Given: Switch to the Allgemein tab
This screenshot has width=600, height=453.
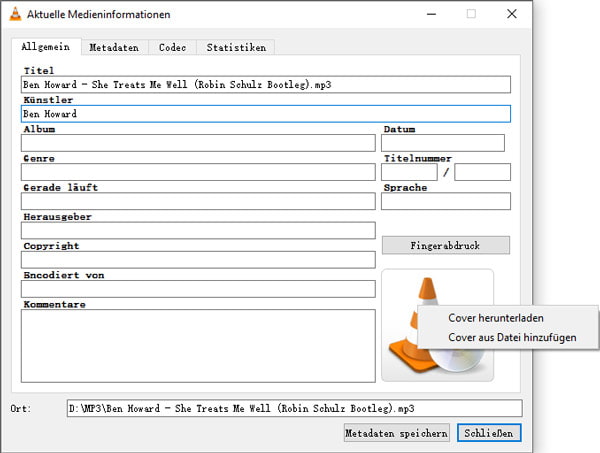Looking at the screenshot, I should click(46, 47).
